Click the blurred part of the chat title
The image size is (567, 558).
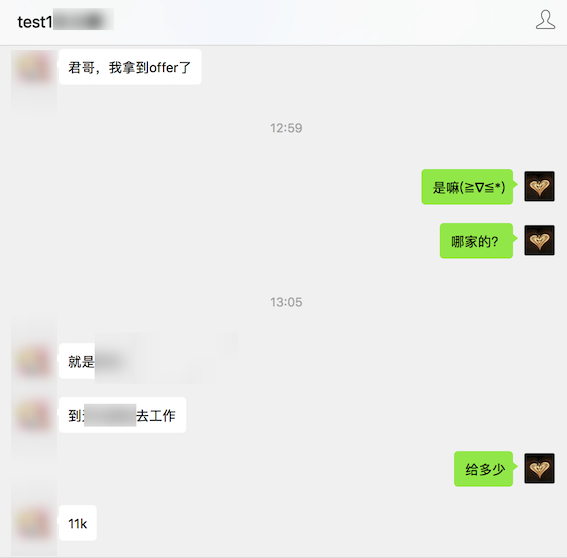click(83, 19)
